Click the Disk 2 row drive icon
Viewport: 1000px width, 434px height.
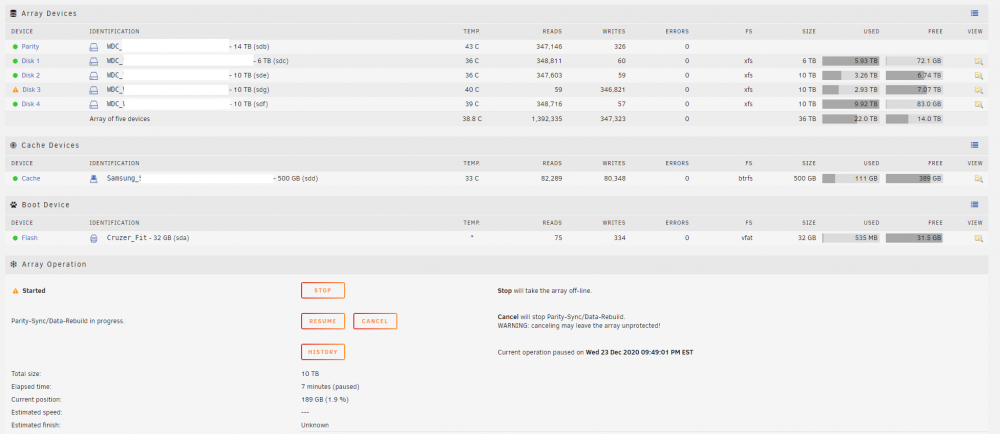click(93, 75)
